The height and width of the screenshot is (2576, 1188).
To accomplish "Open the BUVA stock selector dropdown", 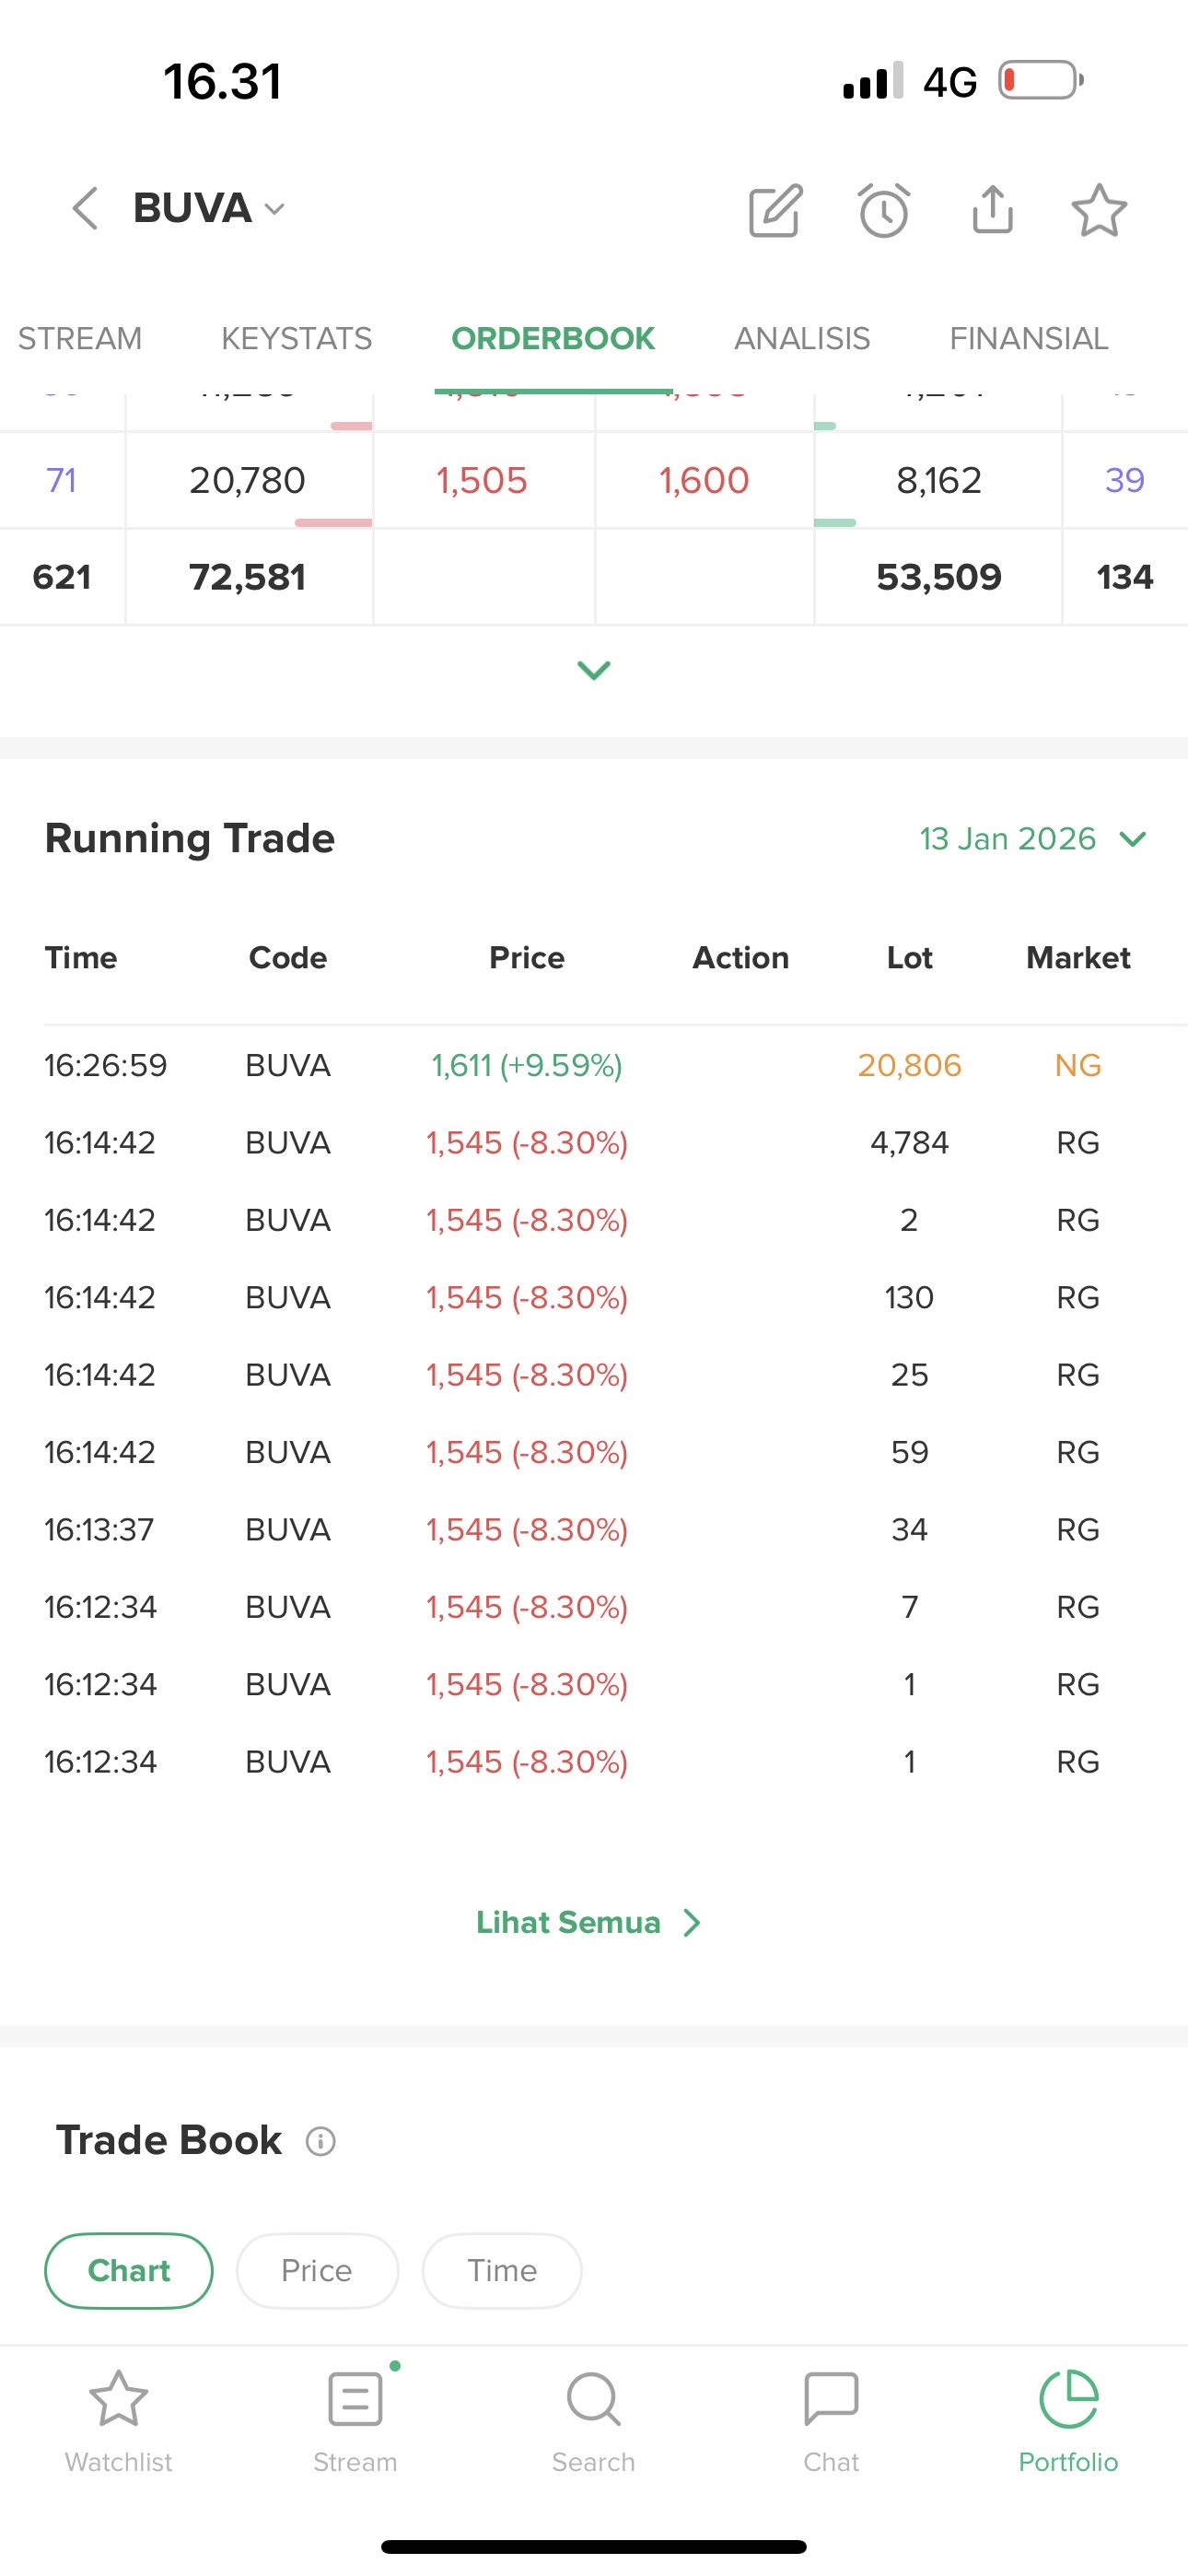I will 208,208.
